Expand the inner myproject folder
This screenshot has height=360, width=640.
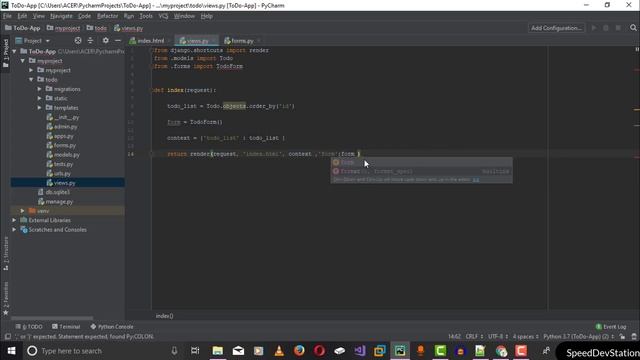31,70
